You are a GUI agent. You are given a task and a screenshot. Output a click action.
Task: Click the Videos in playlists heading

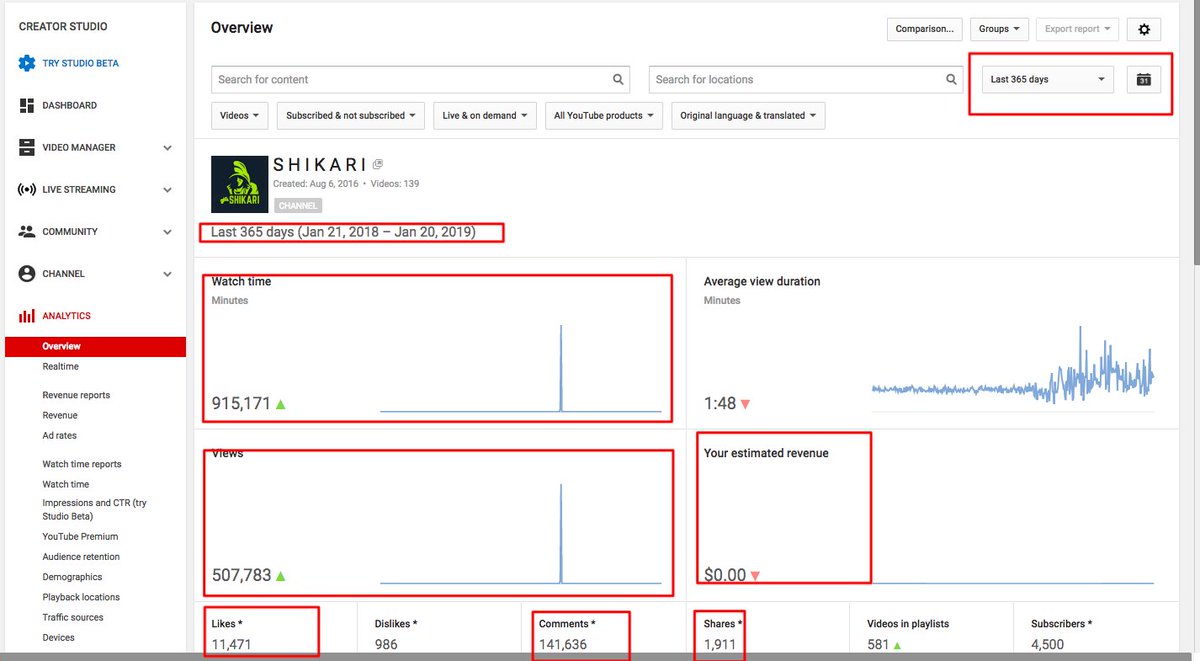(x=908, y=624)
